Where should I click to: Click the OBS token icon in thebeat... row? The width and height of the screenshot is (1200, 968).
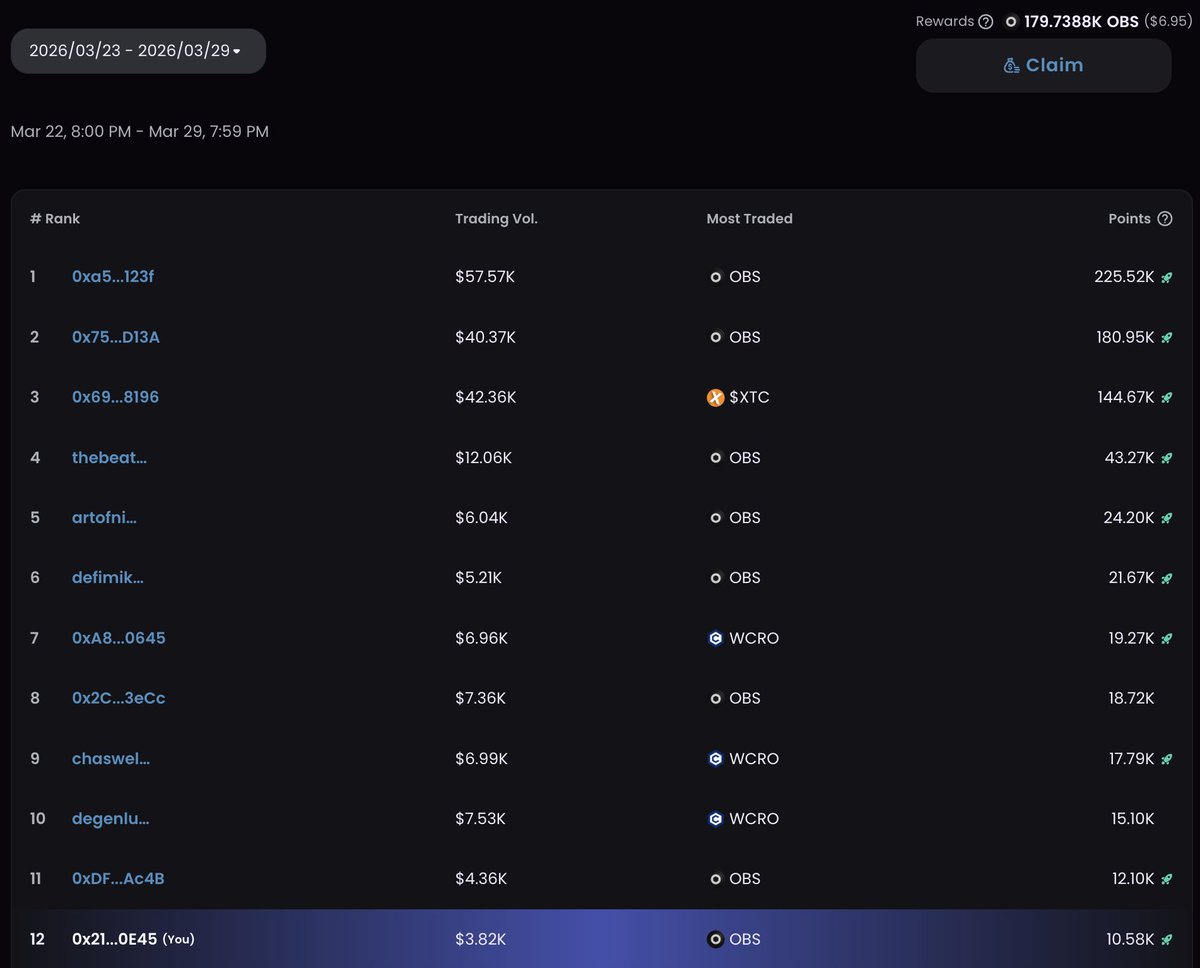tap(715, 457)
